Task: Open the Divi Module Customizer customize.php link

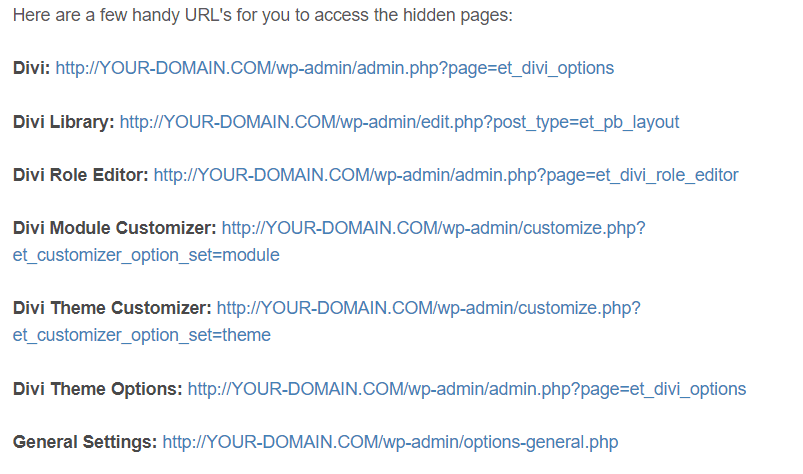Action: click(x=433, y=228)
